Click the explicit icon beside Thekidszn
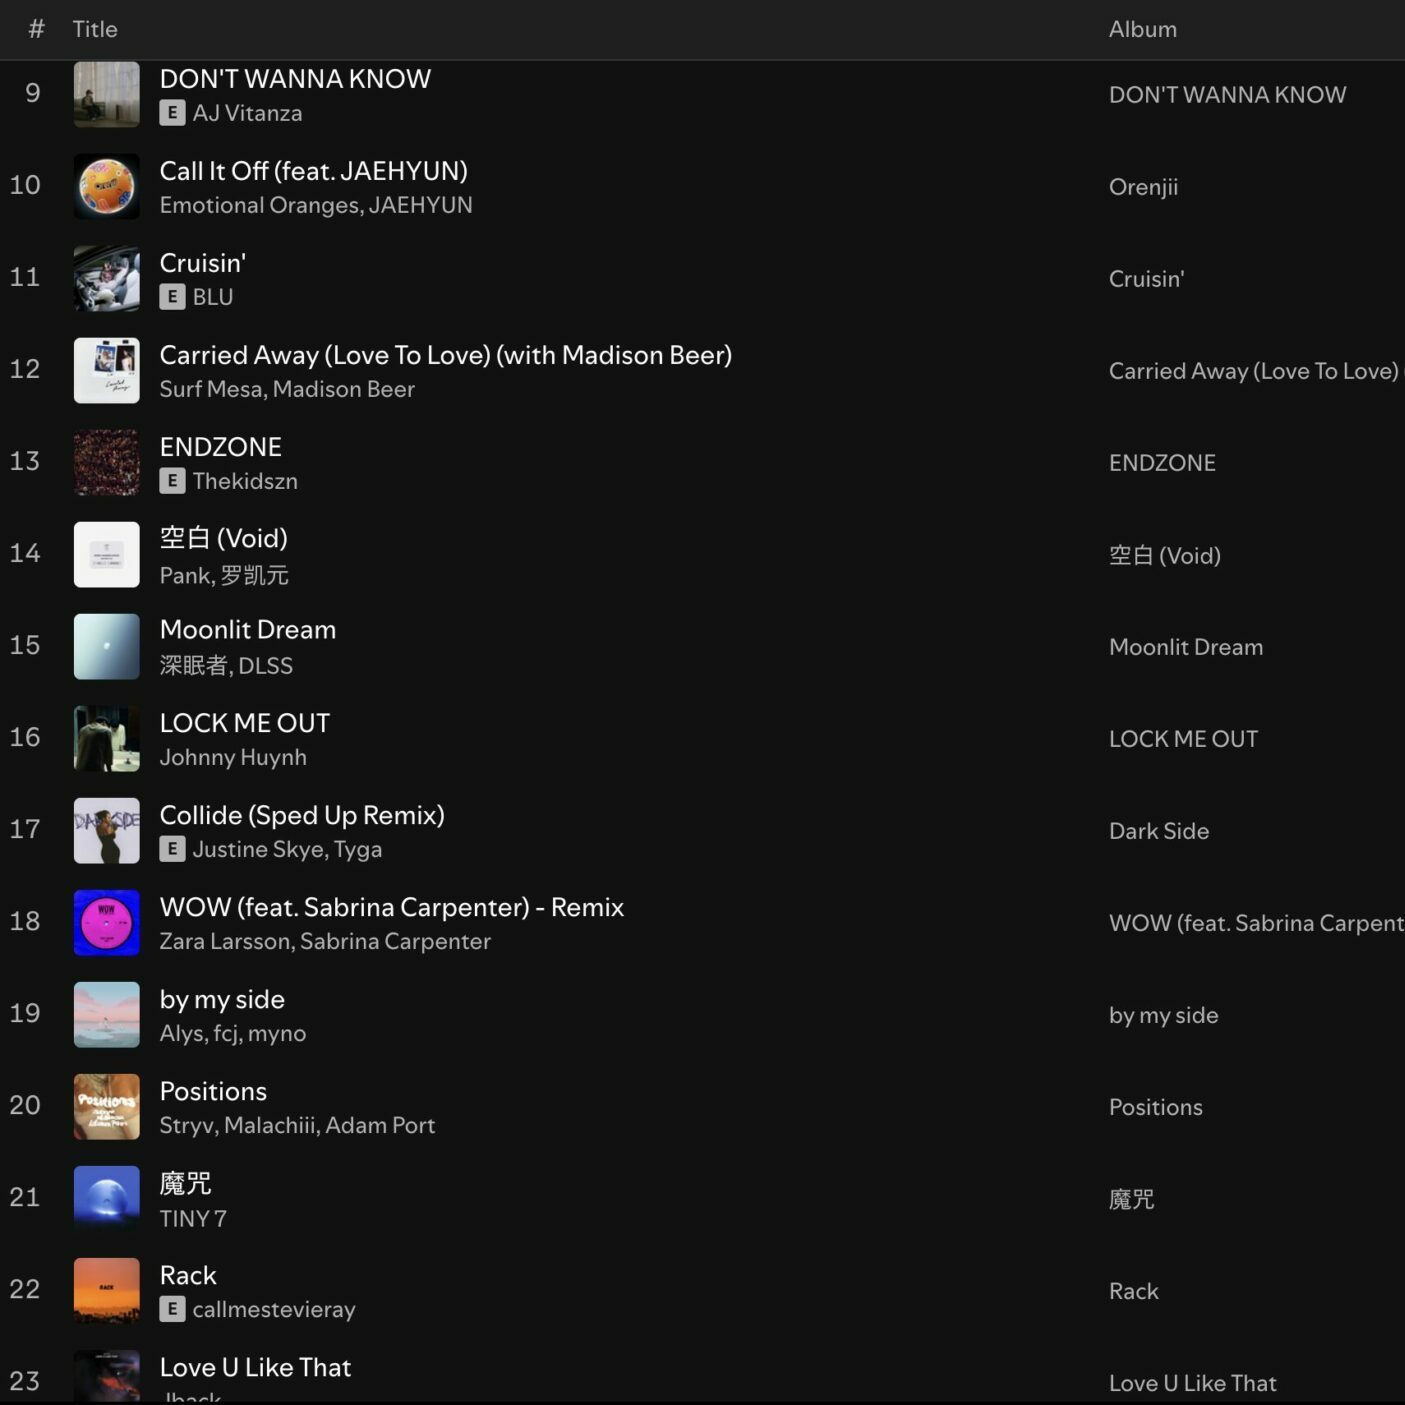This screenshot has height=1405, width=1405. tap(172, 481)
